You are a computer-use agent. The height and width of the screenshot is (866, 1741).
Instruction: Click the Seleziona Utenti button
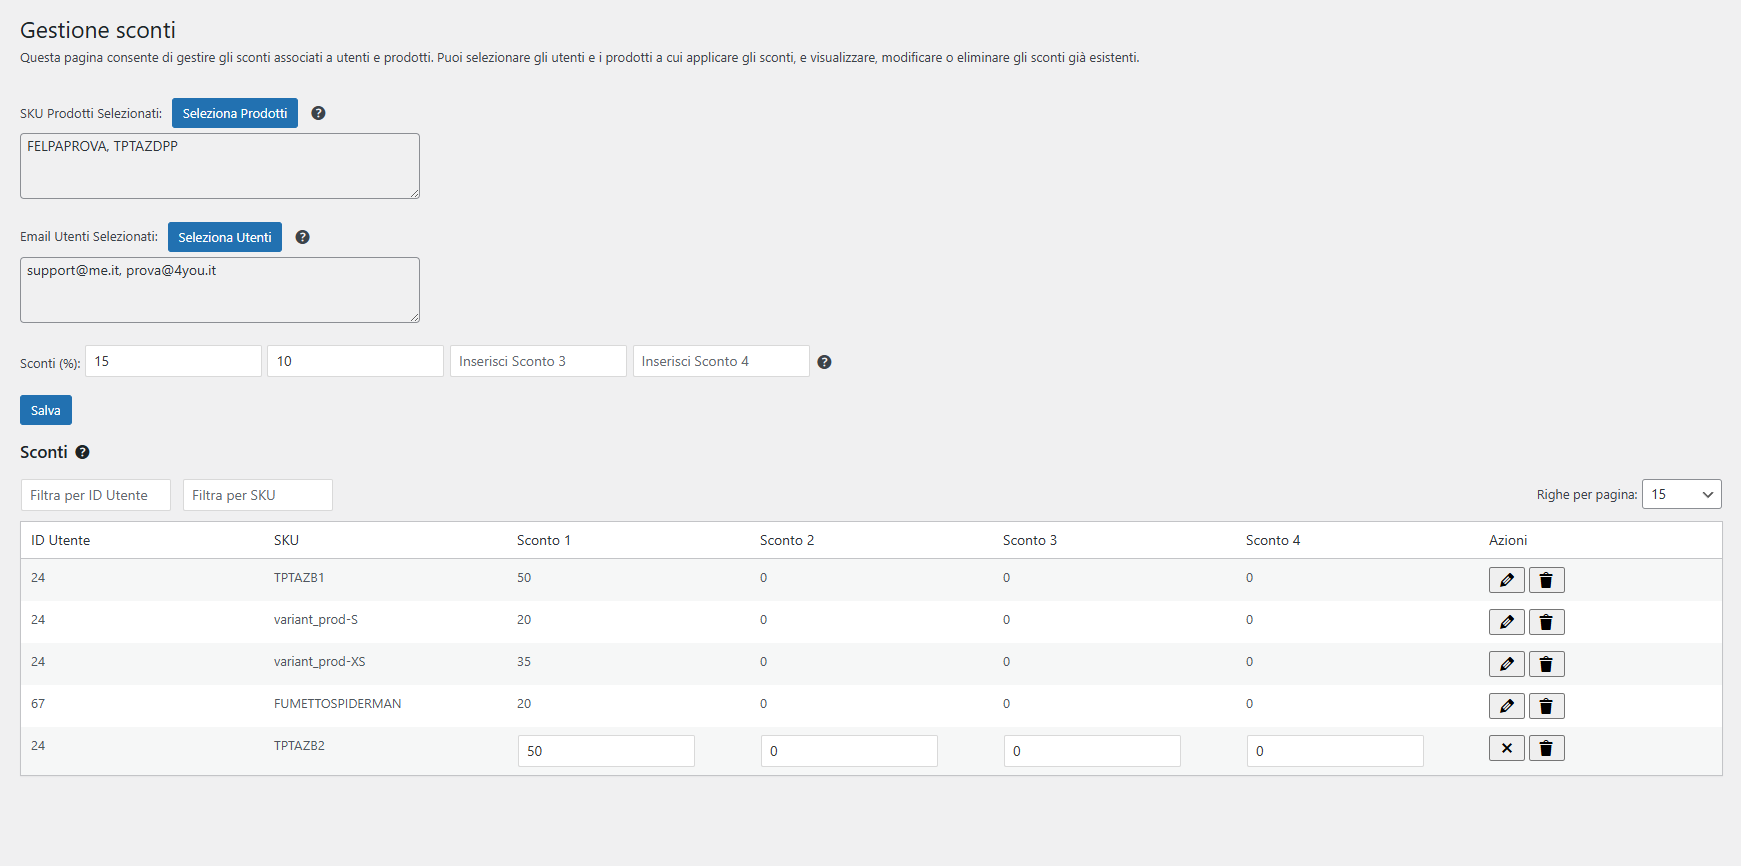pyautogui.click(x=225, y=237)
